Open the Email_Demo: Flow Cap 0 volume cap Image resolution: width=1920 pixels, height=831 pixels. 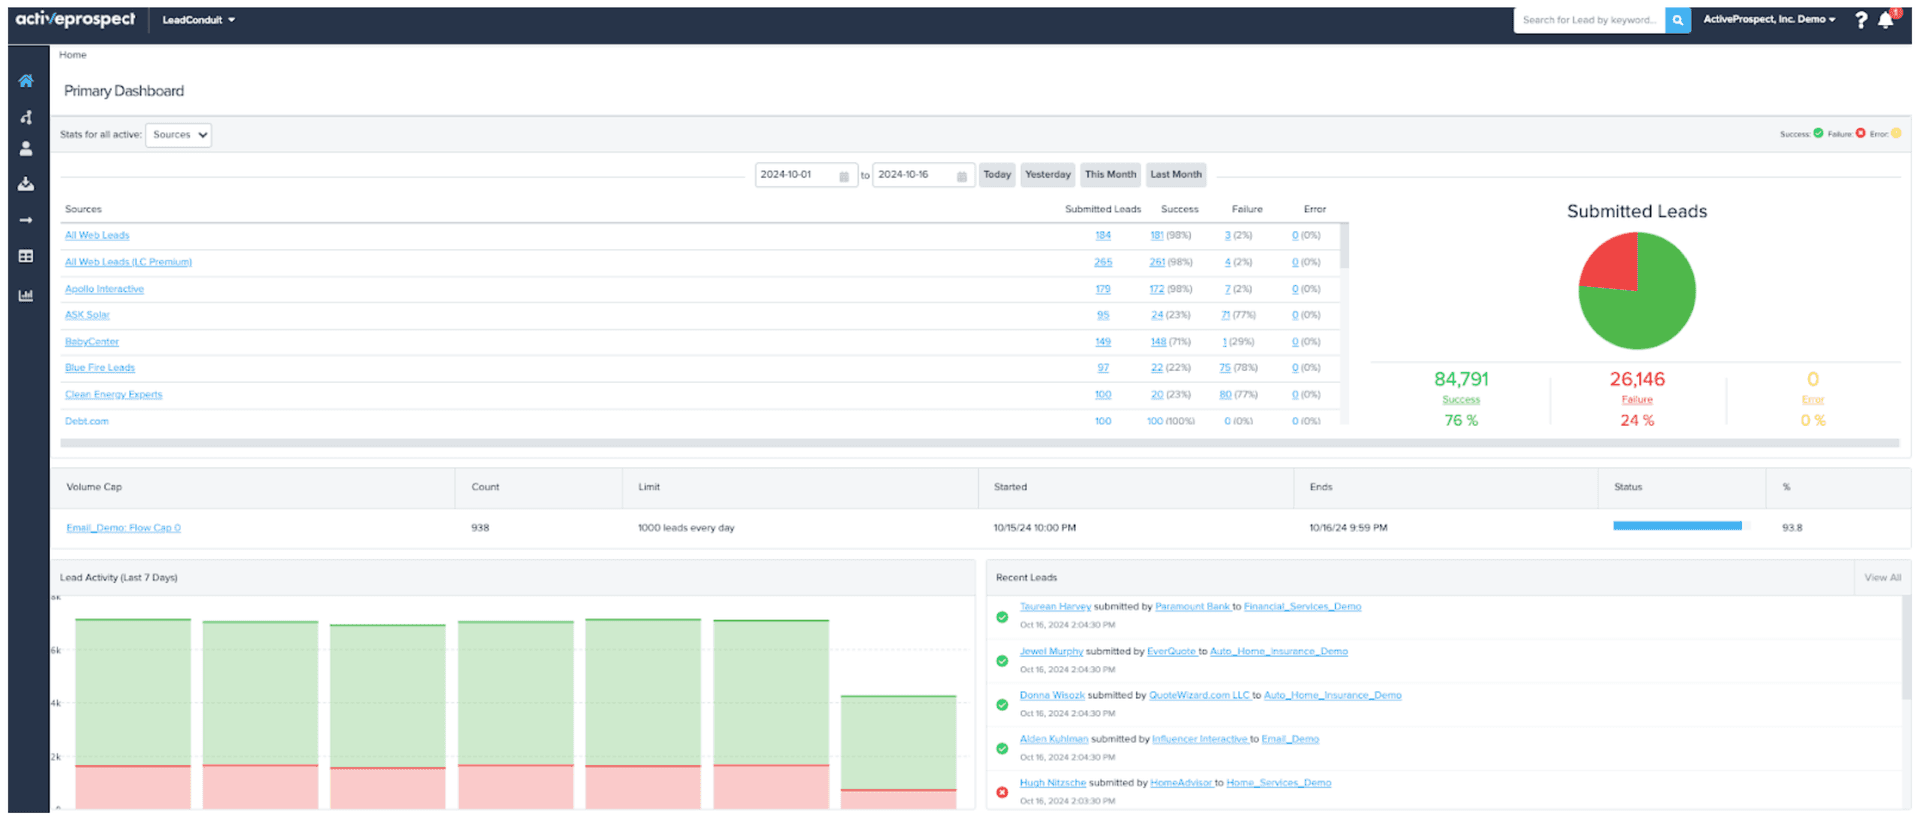tap(123, 528)
